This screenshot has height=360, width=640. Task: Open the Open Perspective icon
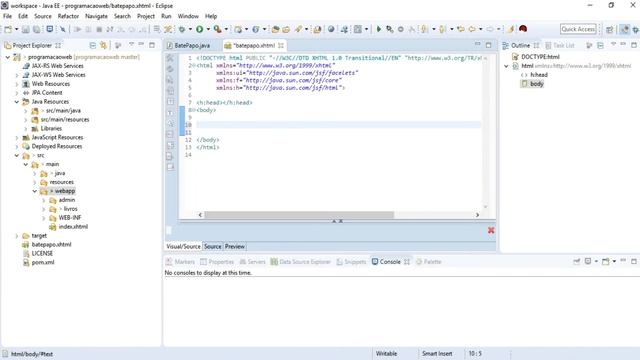[x=610, y=29]
